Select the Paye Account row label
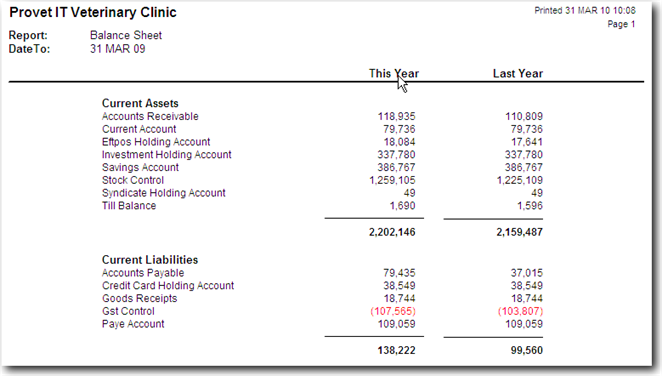This screenshot has width=662, height=376. (x=133, y=324)
